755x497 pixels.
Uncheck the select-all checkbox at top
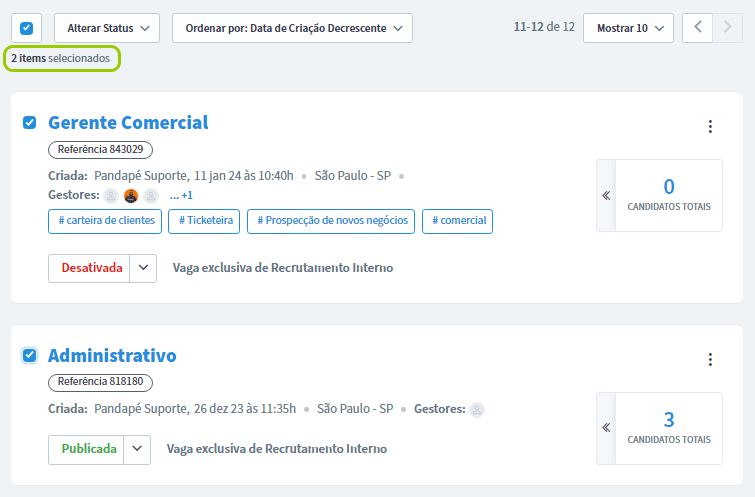[26, 28]
